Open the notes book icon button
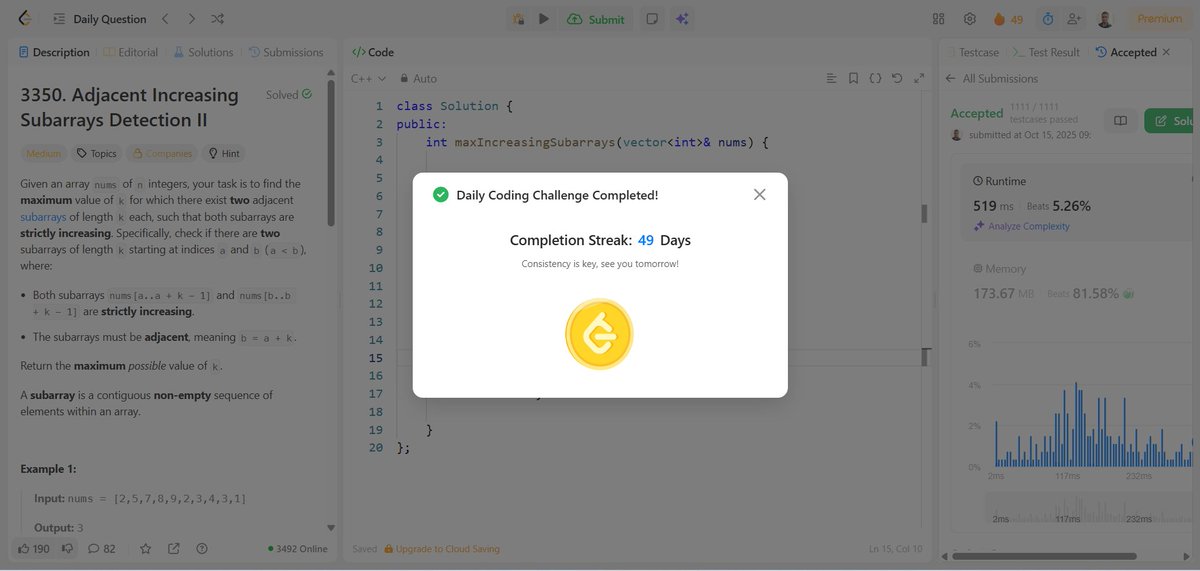 click(x=1120, y=121)
